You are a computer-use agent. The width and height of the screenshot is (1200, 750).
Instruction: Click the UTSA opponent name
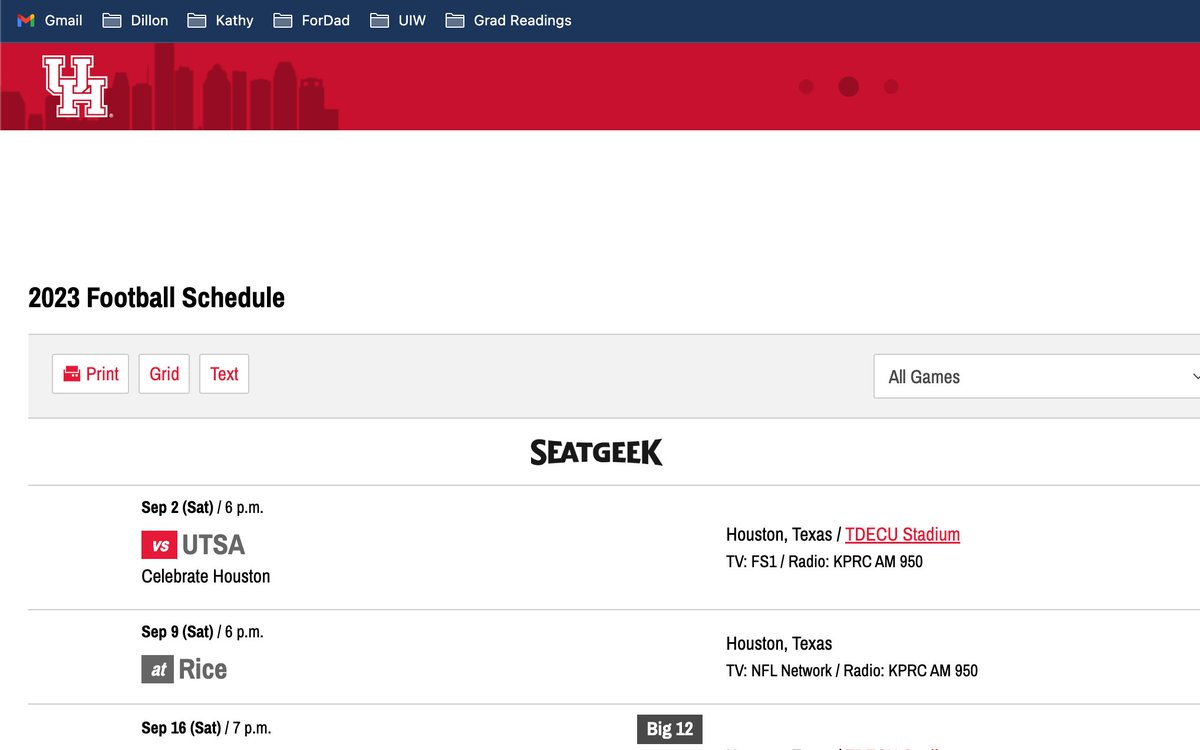click(x=213, y=545)
